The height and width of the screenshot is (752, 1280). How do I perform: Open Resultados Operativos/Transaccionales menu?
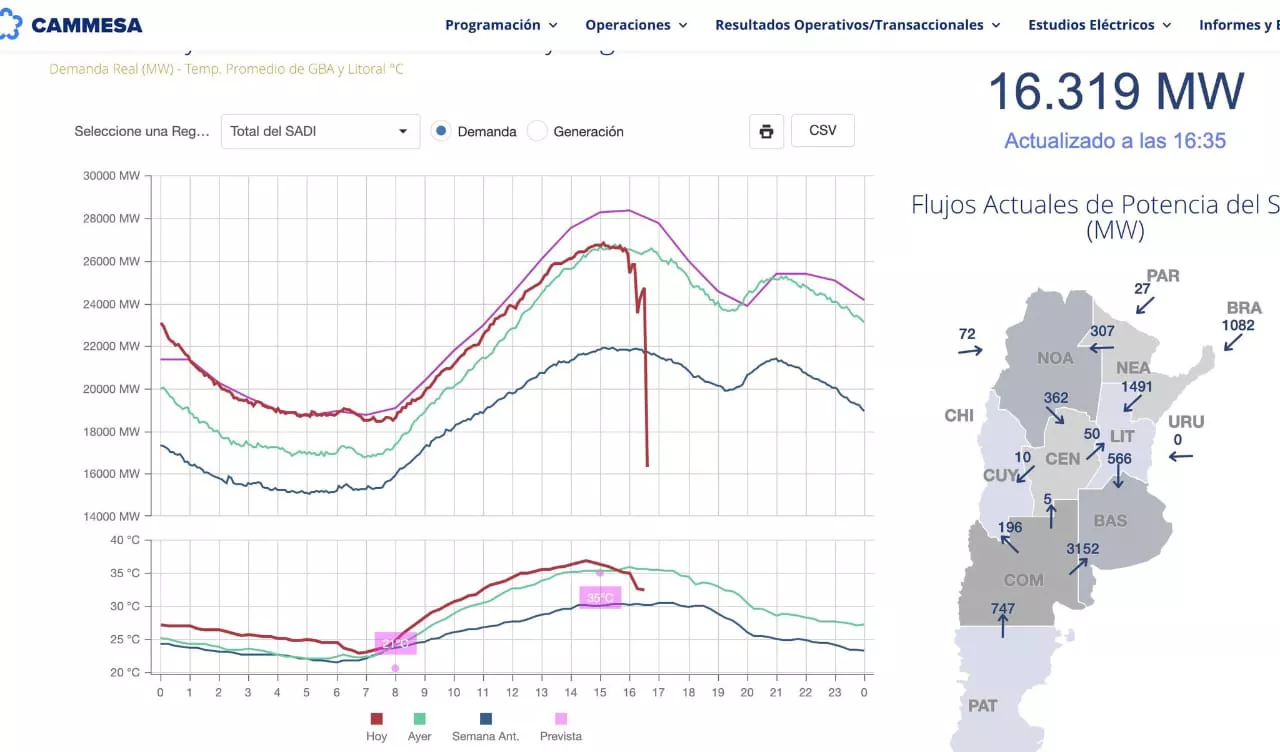[857, 25]
